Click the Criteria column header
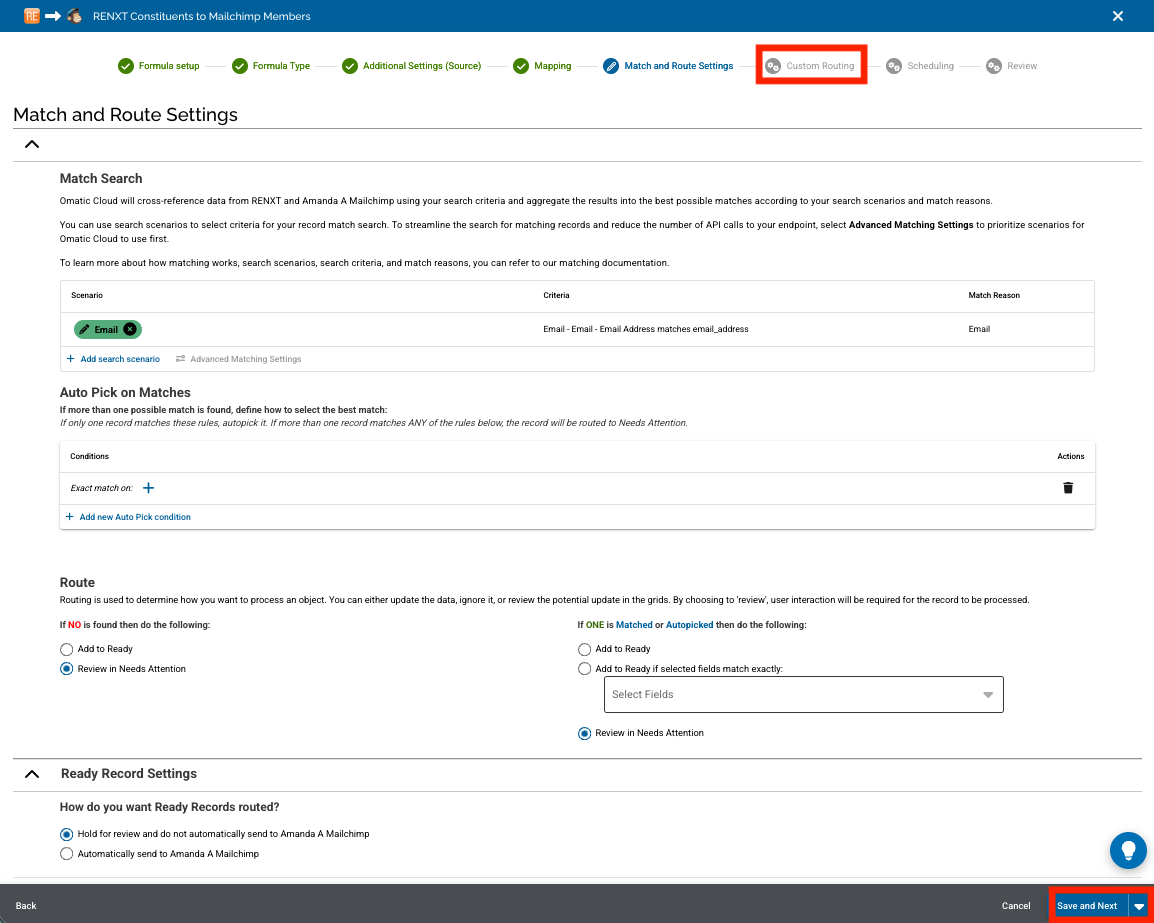This screenshot has width=1154, height=923. pyautogui.click(x=556, y=295)
